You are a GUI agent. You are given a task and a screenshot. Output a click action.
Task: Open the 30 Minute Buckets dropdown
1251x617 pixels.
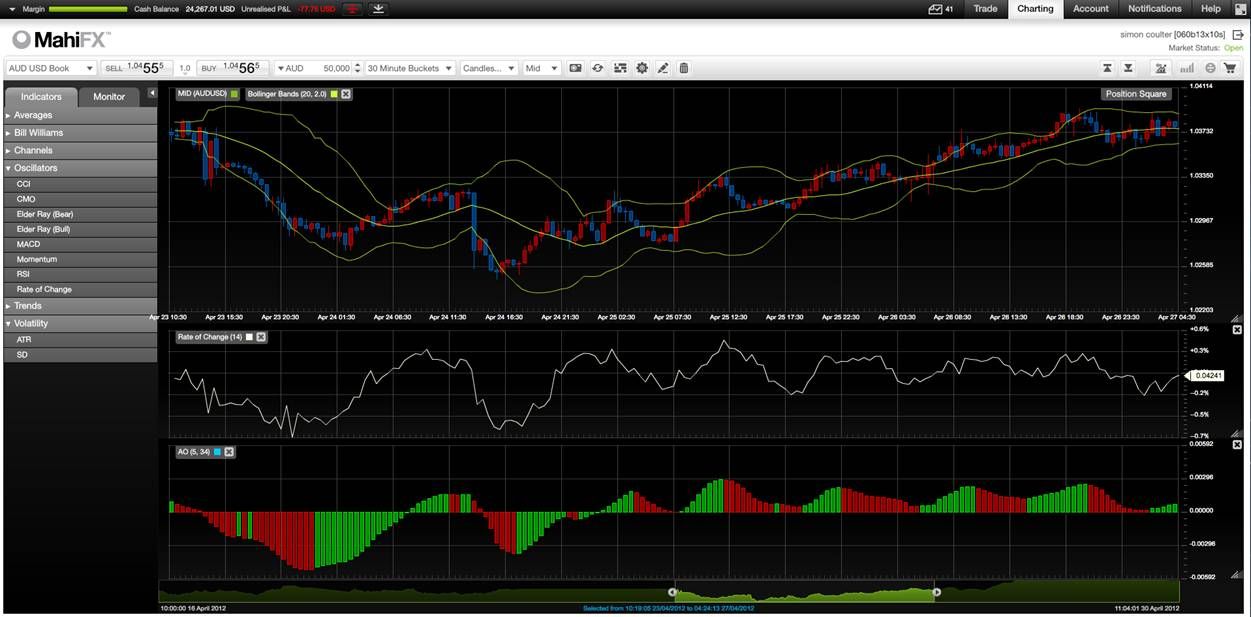tap(410, 68)
